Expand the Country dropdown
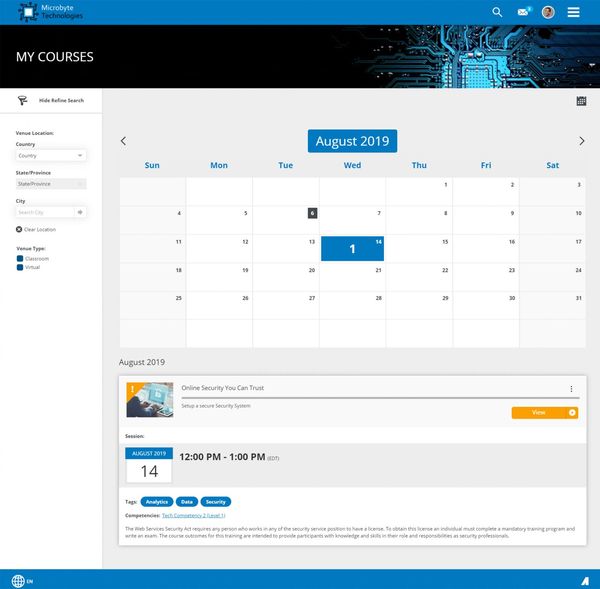Viewport: 600px width, 589px height. coord(51,156)
